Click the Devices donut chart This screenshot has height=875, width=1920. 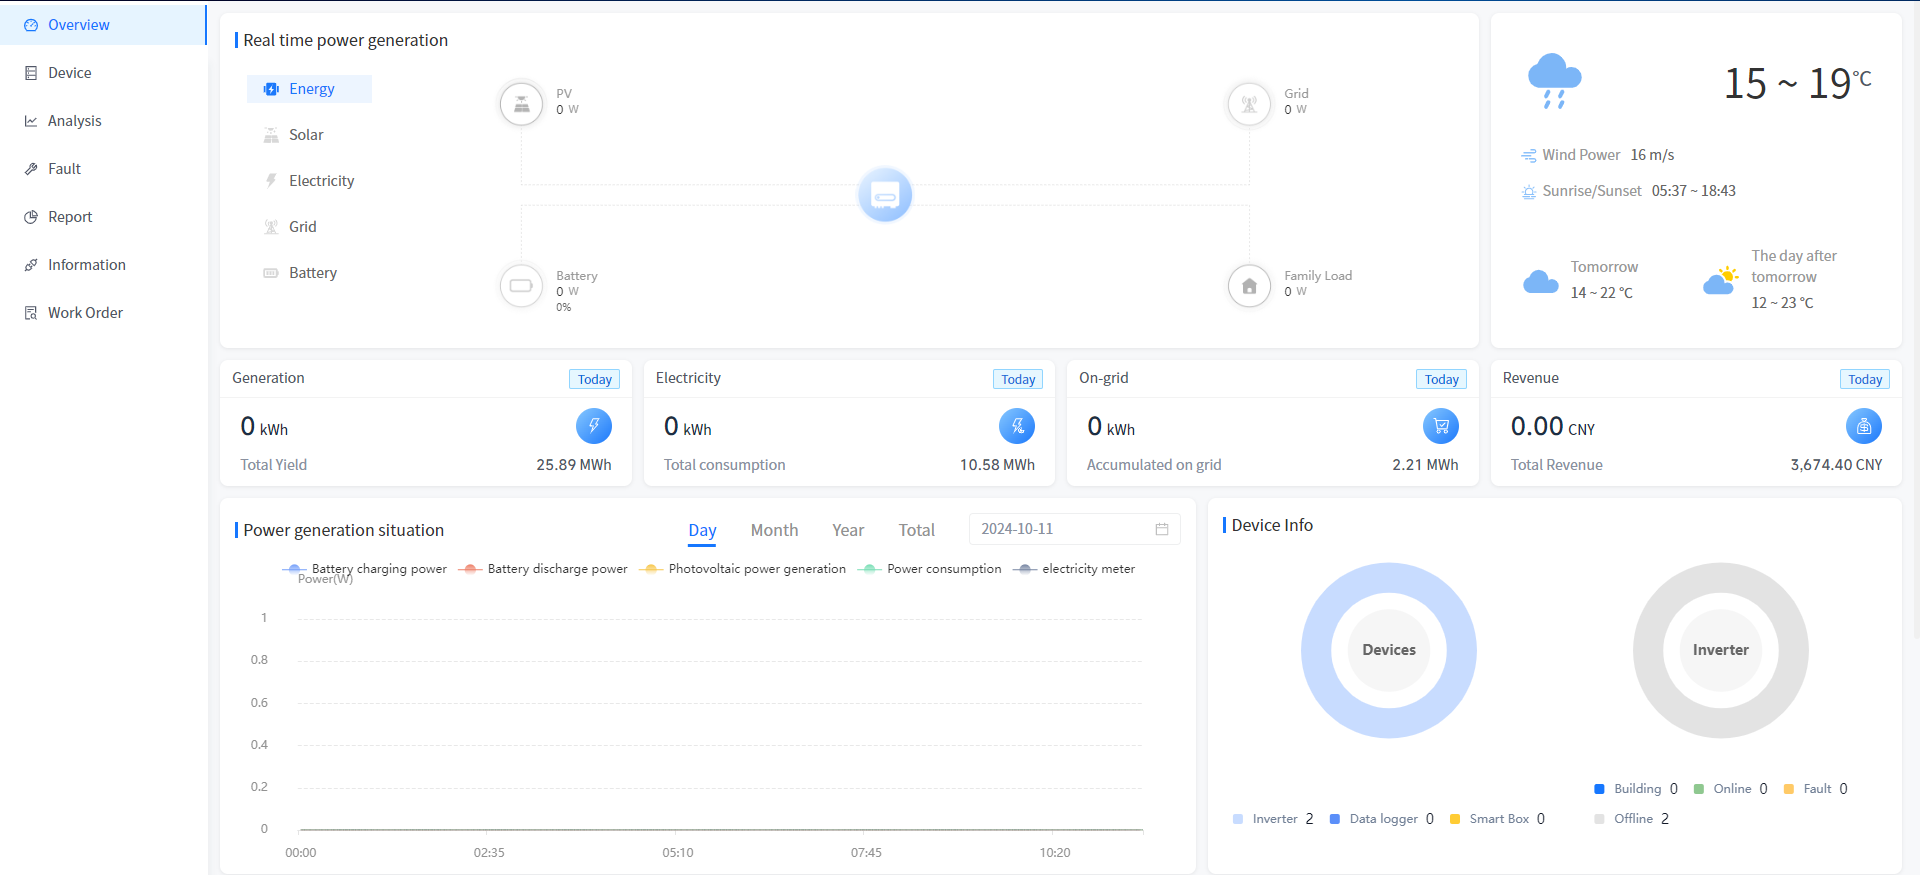(1388, 650)
